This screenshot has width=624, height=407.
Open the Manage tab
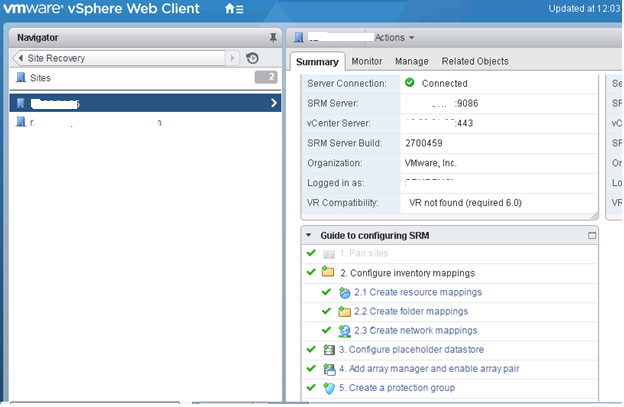411,61
